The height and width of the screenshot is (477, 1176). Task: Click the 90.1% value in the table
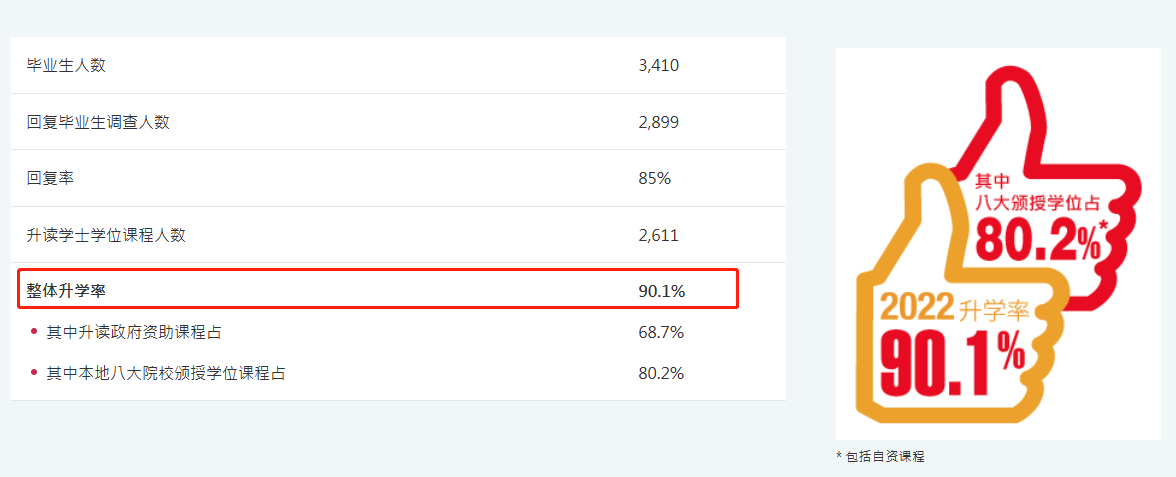tap(661, 291)
